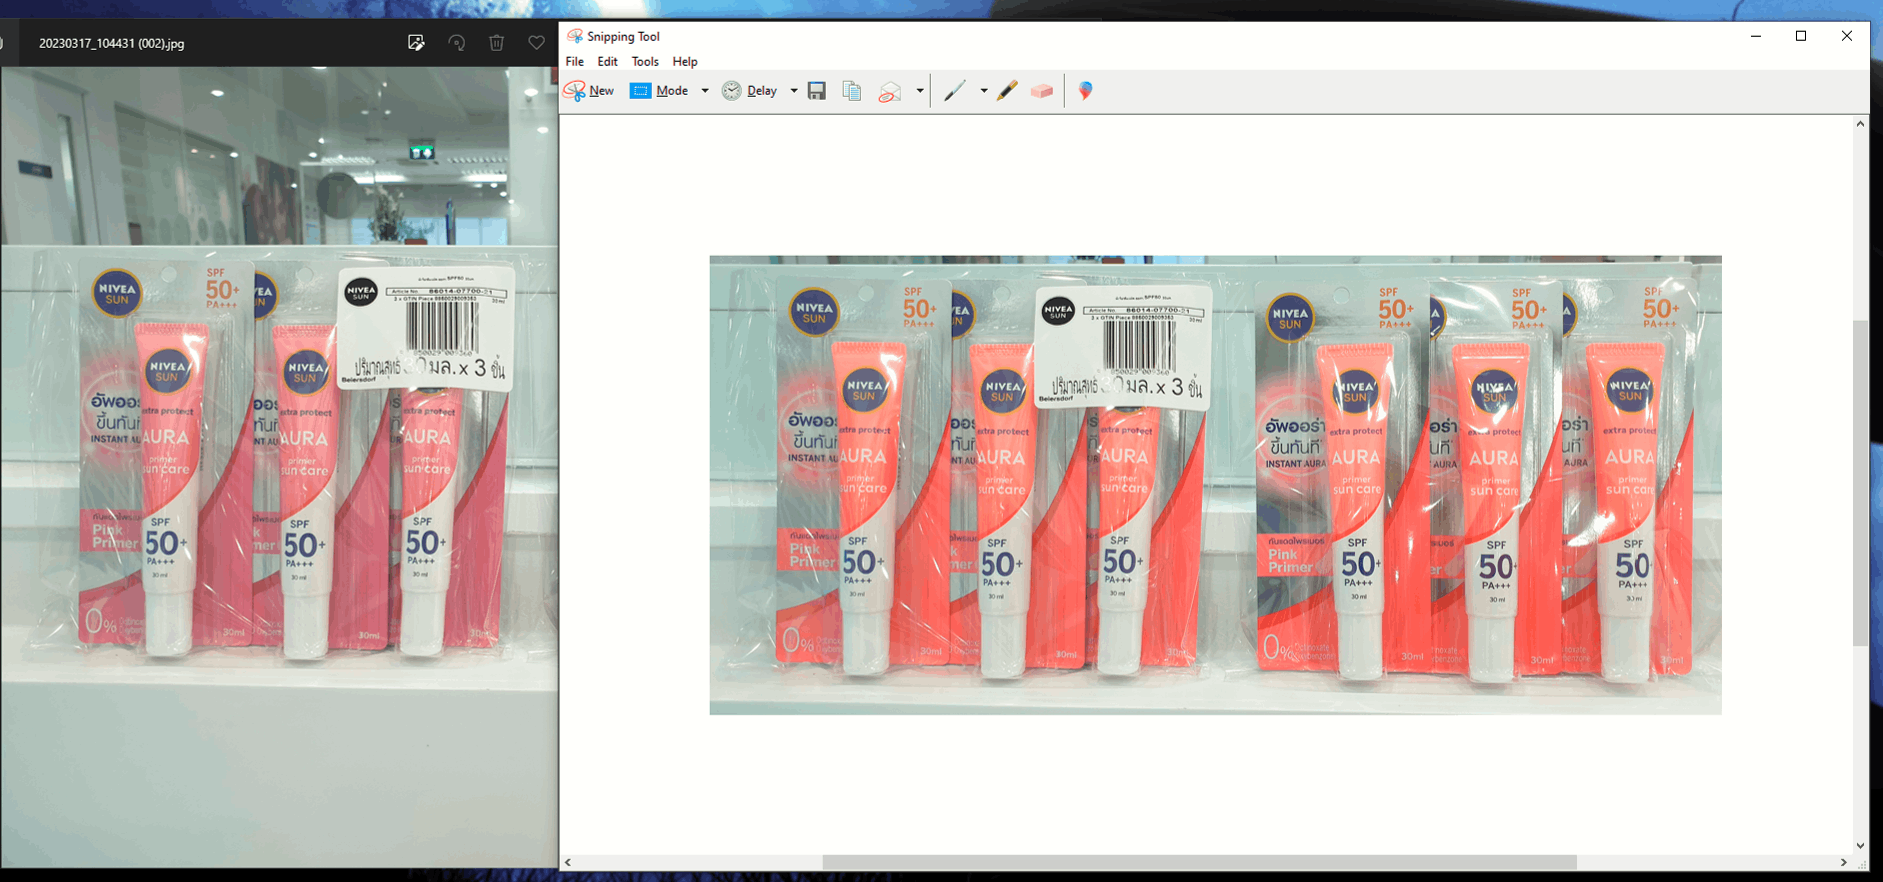This screenshot has height=882, width=1883.
Task: Close the Snipping Tool window
Action: [1847, 36]
